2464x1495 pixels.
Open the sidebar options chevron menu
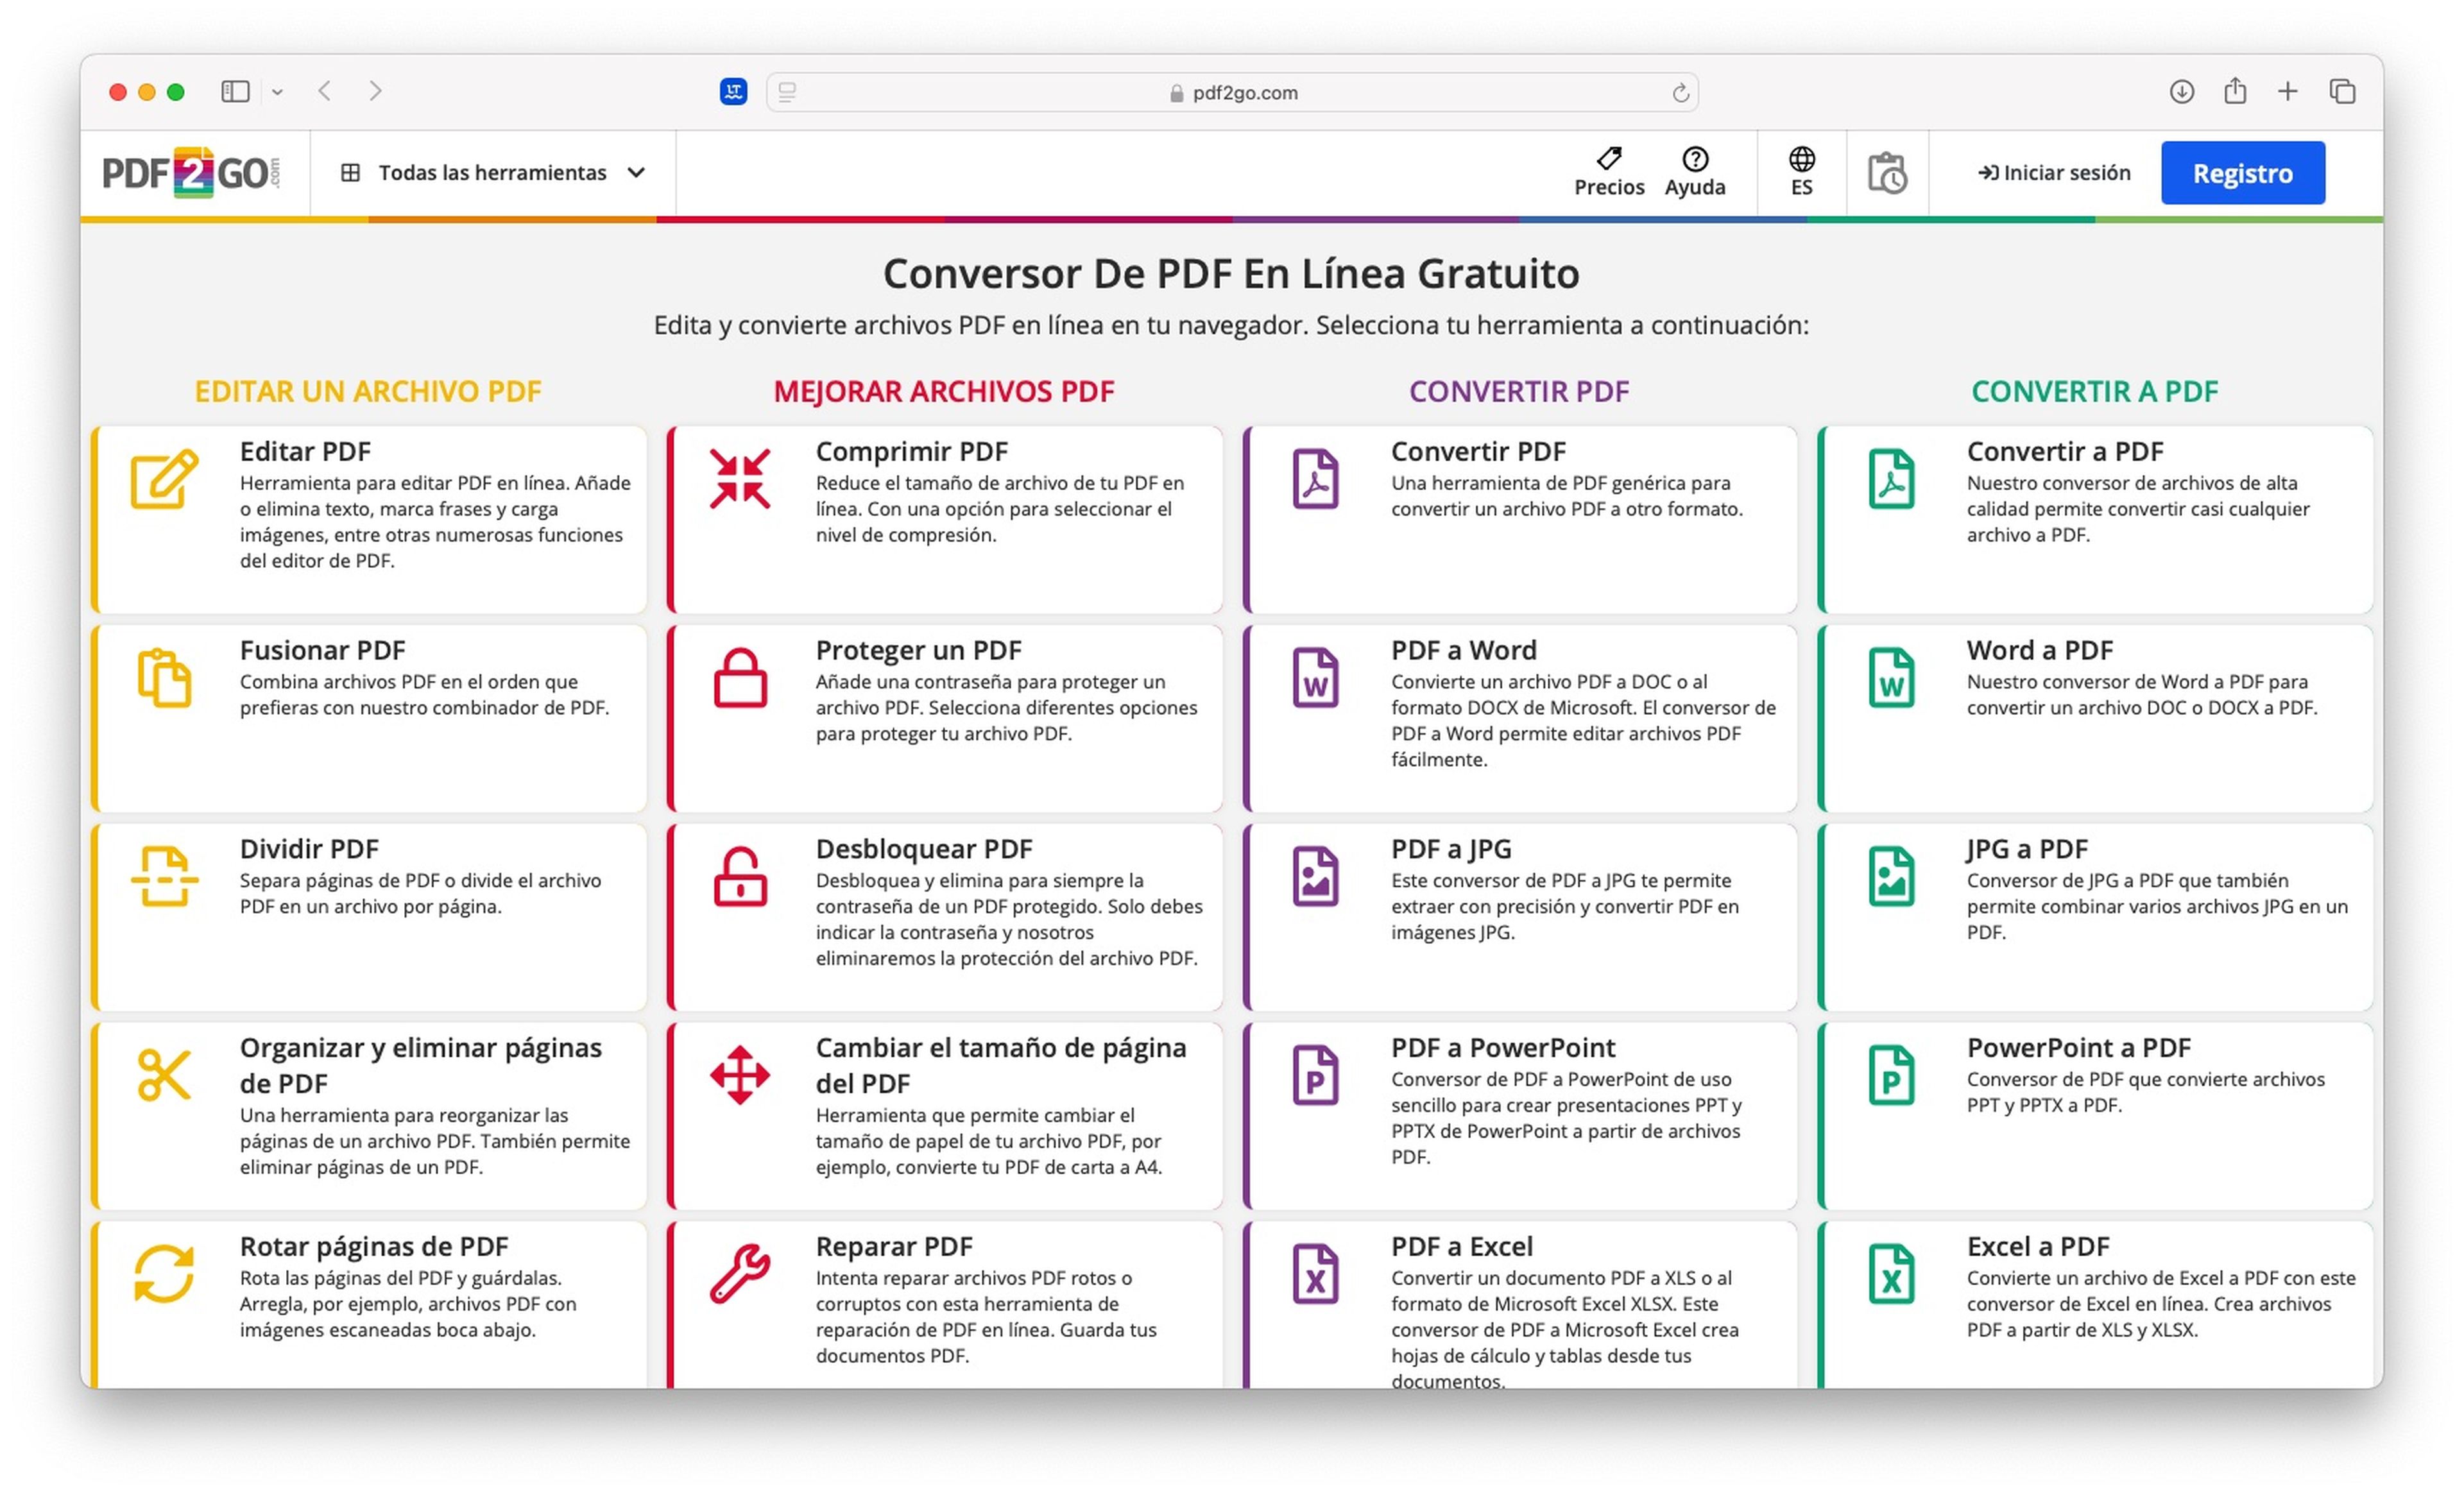tap(277, 92)
